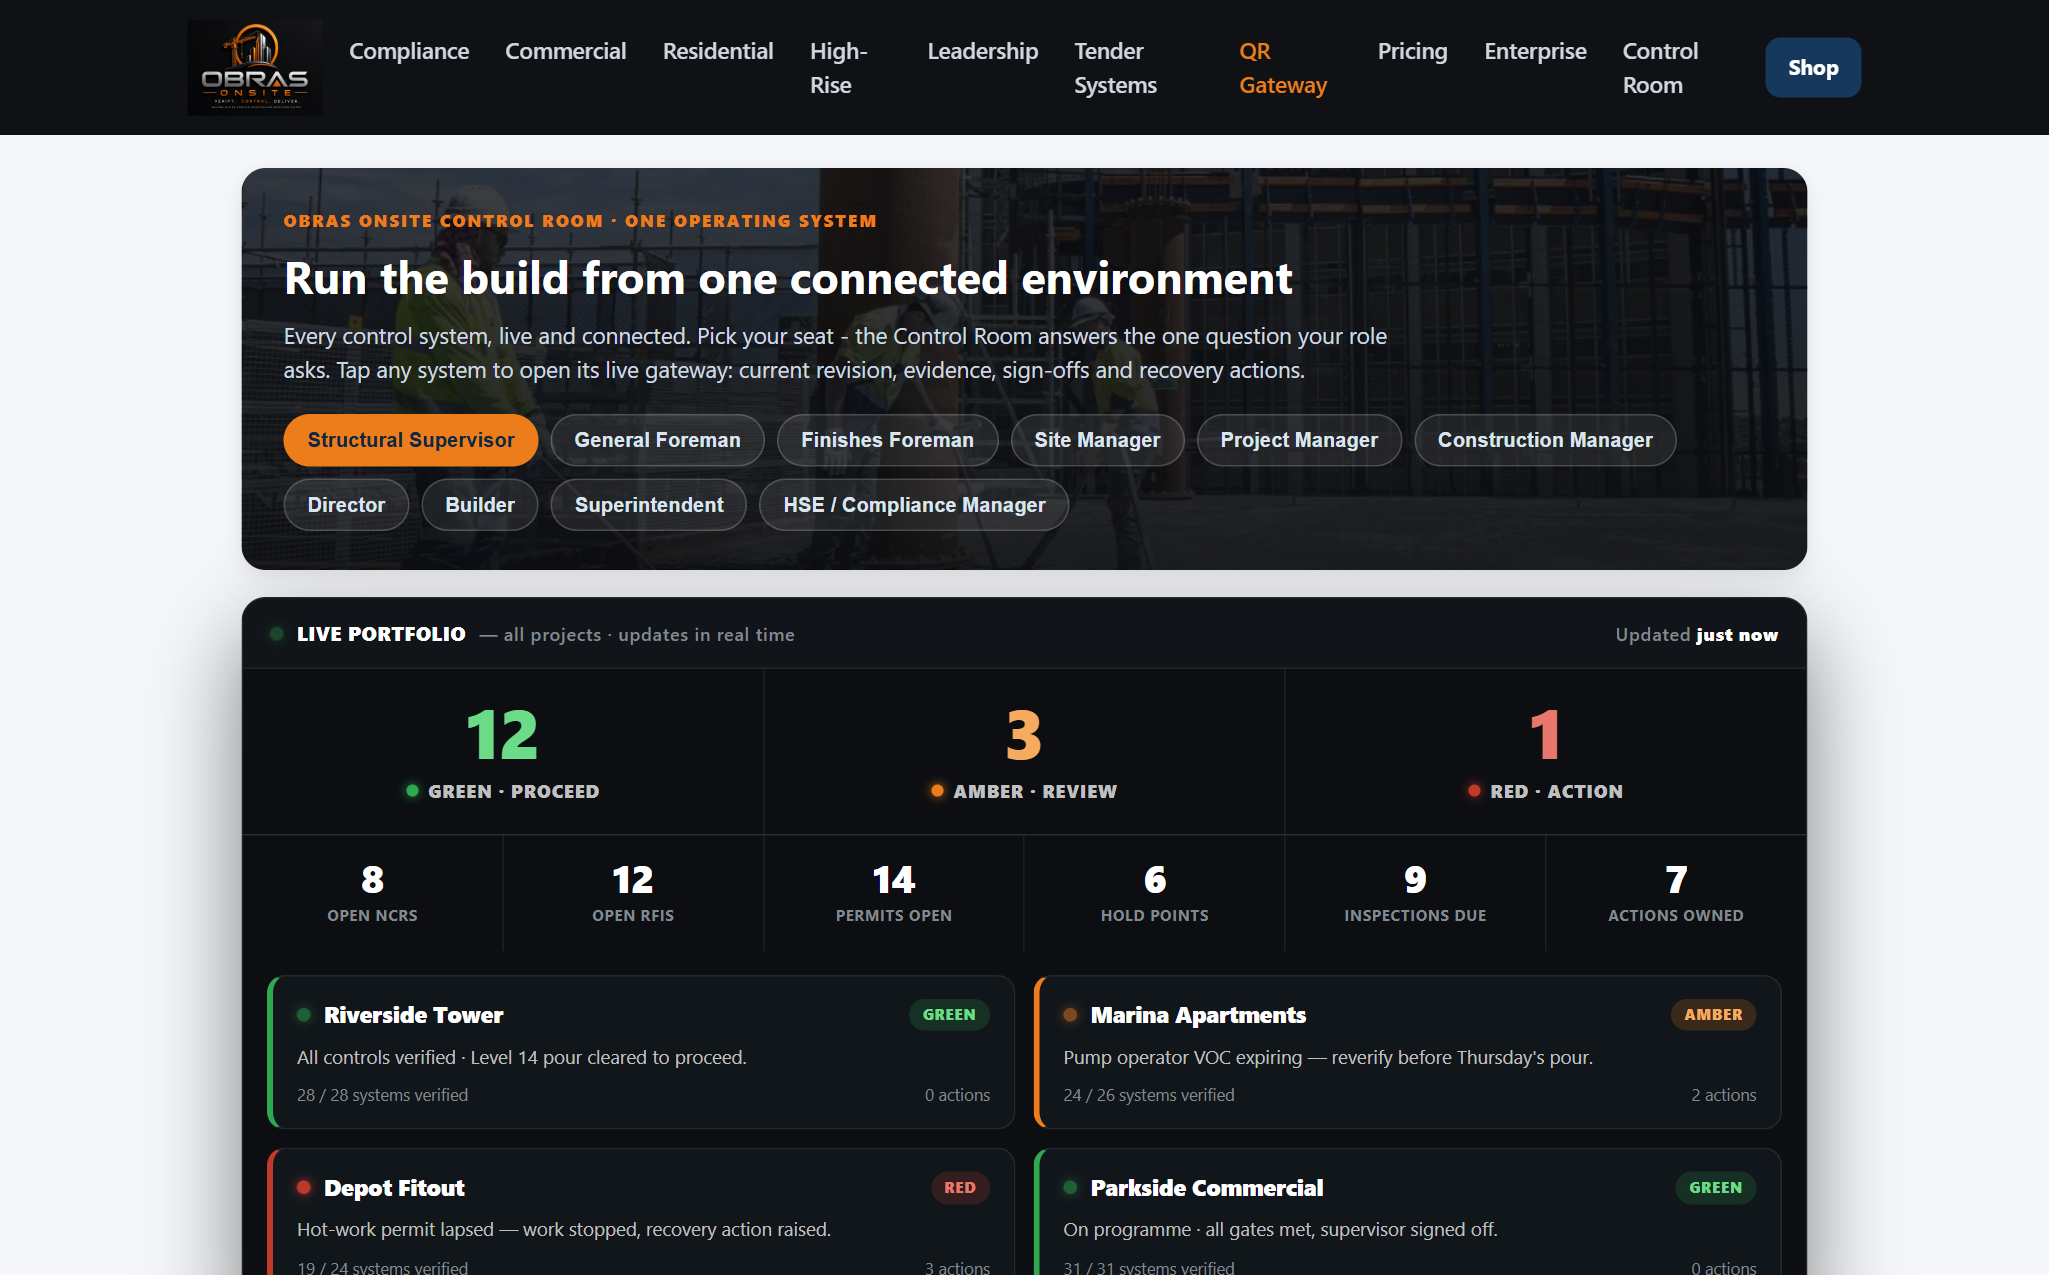Open the Marina Apartments project title
The image size is (2049, 1275).
click(x=1198, y=1015)
